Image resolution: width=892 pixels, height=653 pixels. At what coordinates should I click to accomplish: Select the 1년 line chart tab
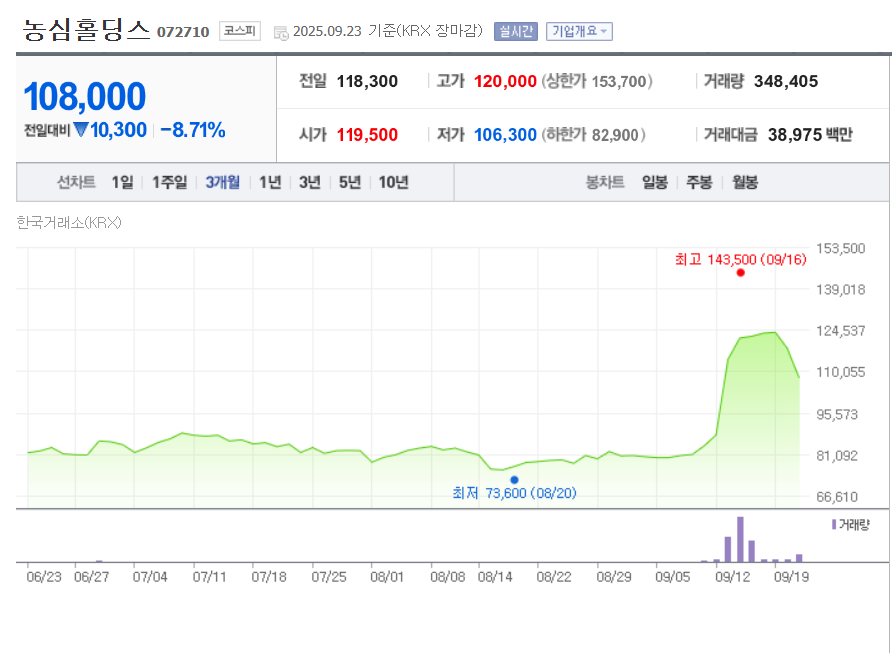[270, 183]
